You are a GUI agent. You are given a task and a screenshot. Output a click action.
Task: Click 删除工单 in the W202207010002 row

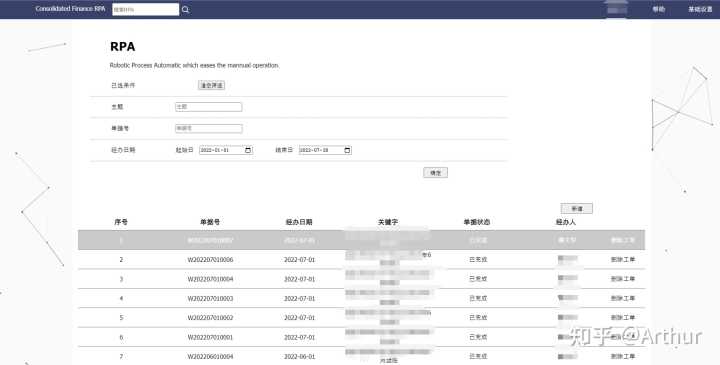[x=623, y=317]
